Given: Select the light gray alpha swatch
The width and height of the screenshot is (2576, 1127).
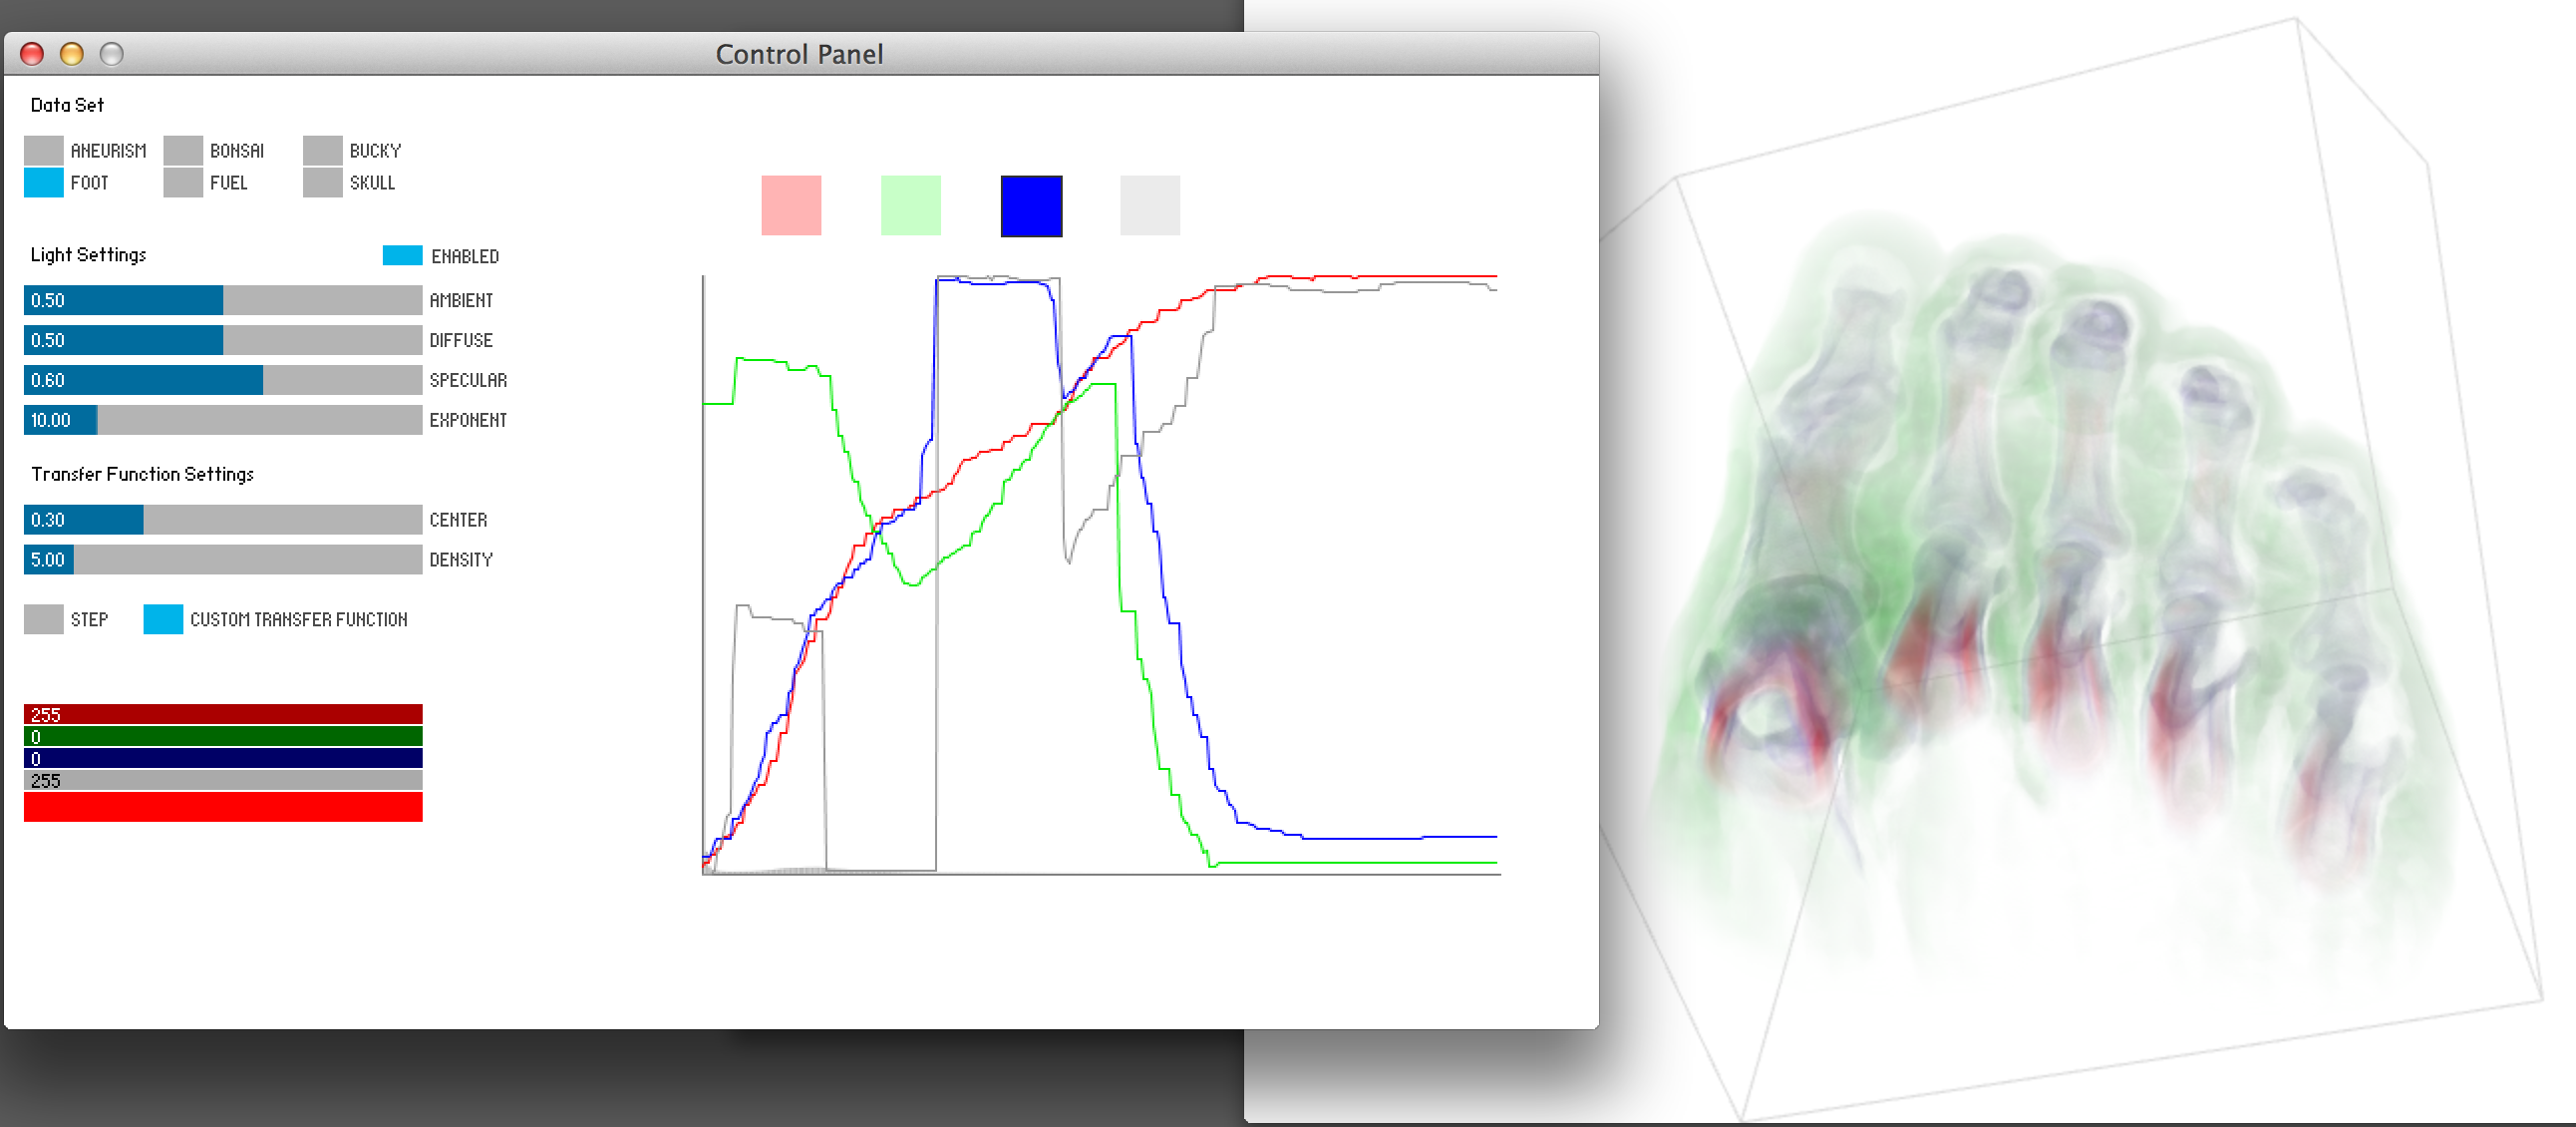Looking at the screenshot, I should click(1150, 205).
